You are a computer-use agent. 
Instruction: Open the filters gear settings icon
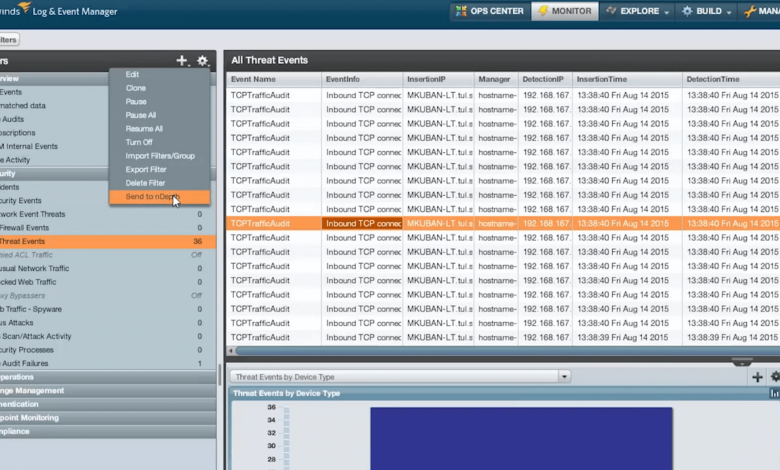point(202,61)
